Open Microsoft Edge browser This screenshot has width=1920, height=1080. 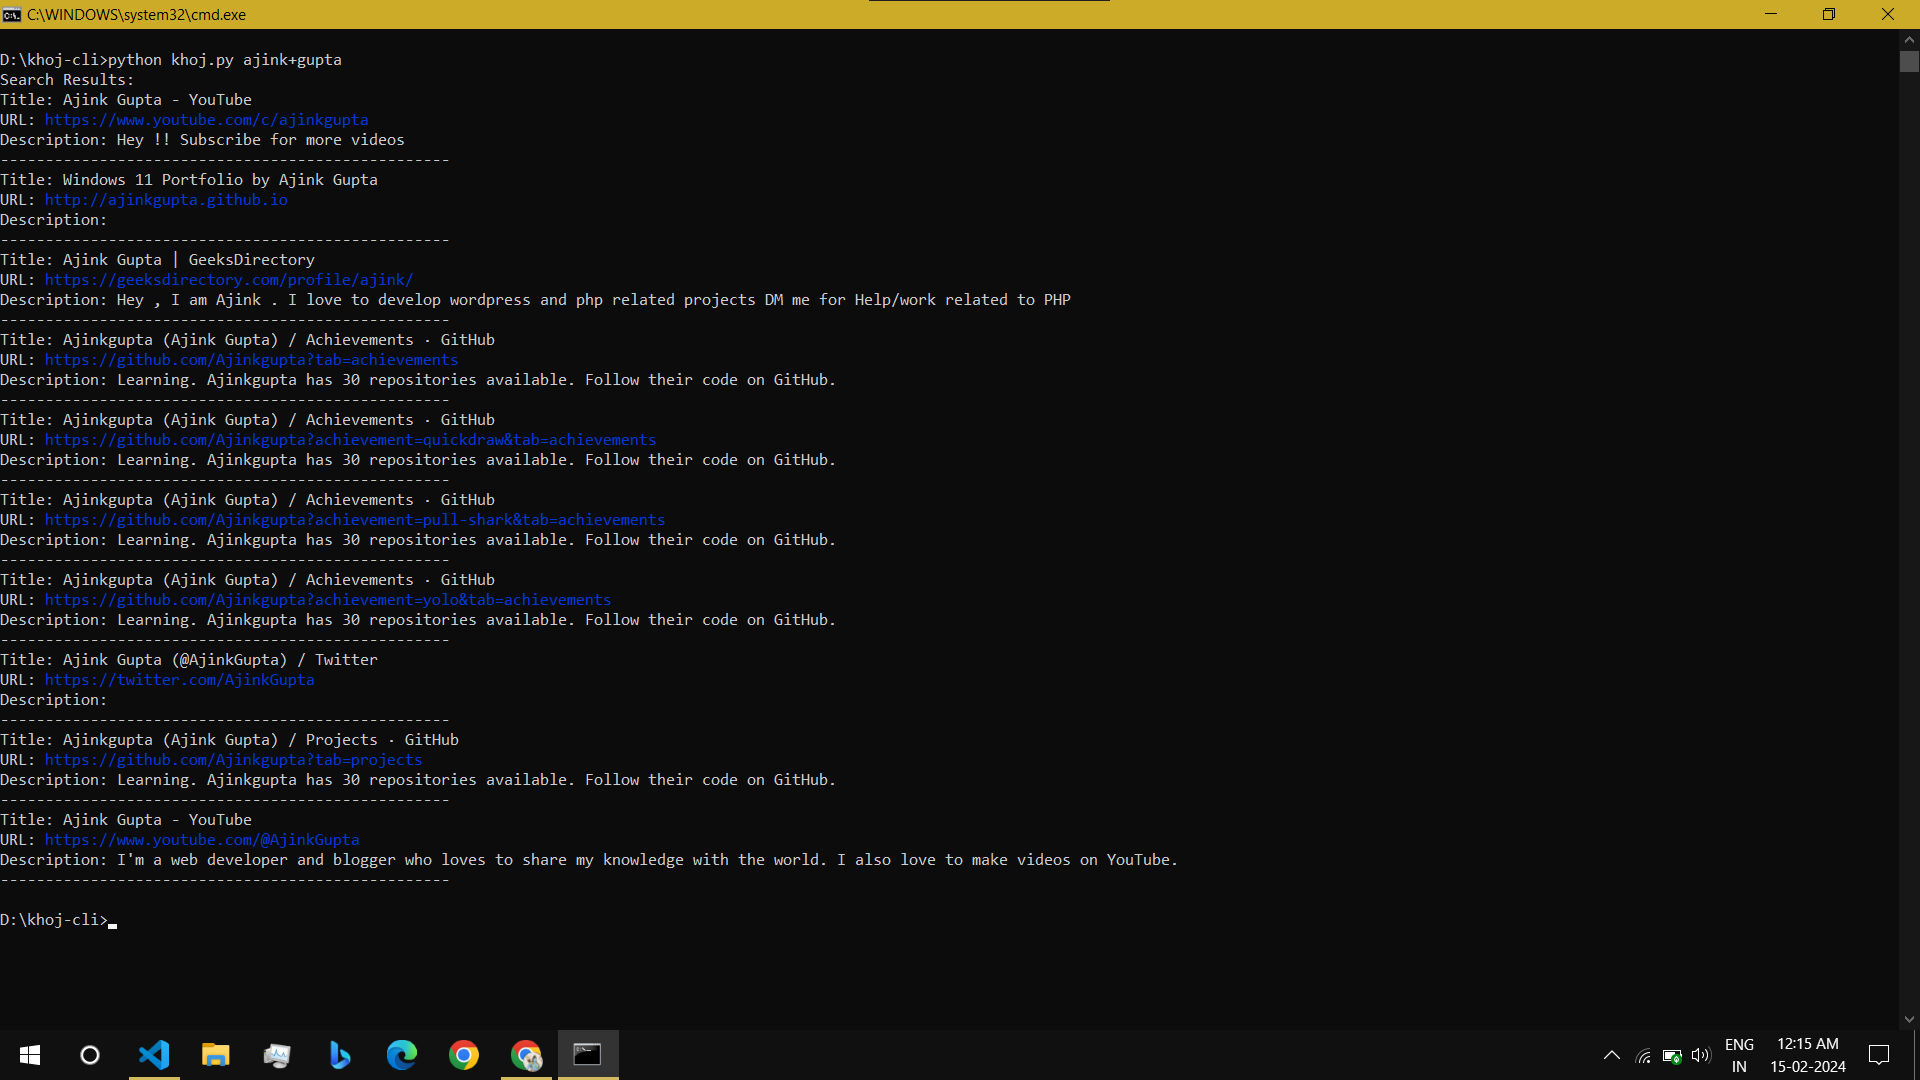click(x=402, y=1055)
